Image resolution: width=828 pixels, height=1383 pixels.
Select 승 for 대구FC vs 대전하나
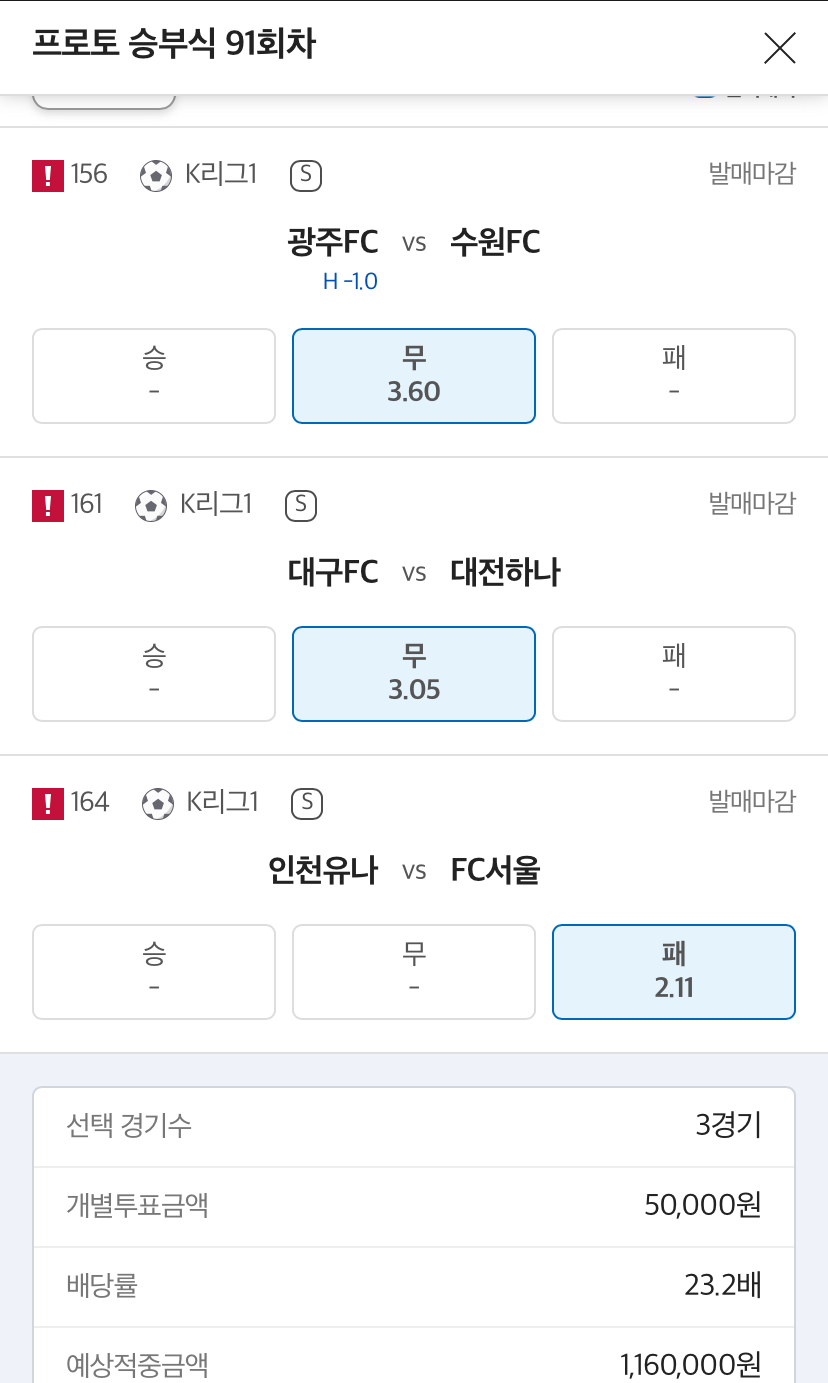tap(154, 674)
